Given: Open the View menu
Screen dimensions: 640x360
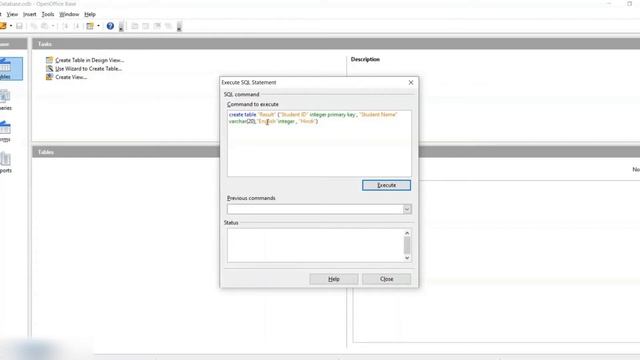Looking at the screenshot, I should pyautogui.click(x=12, y=14).
